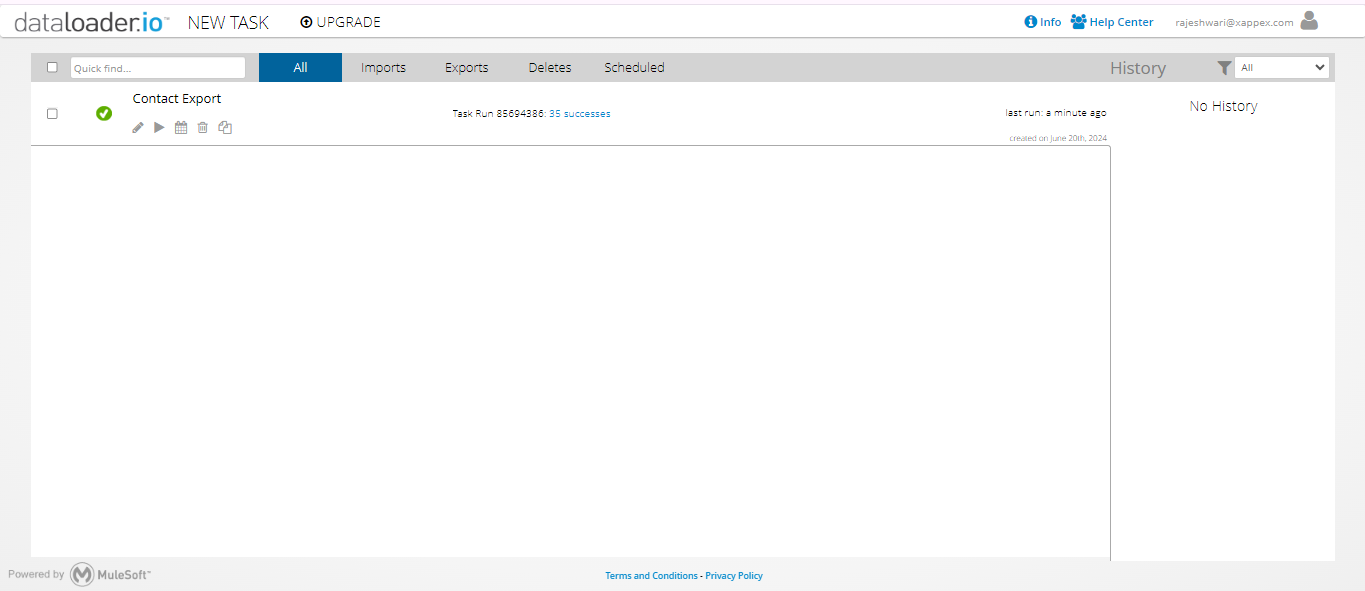
Task: Click the filter funnel icon beside History
Action: click(x=1224, y=67)
